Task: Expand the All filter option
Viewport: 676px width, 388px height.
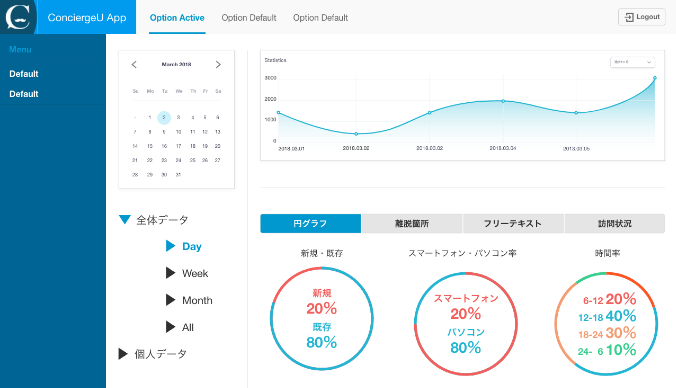Action: point(171,327)
